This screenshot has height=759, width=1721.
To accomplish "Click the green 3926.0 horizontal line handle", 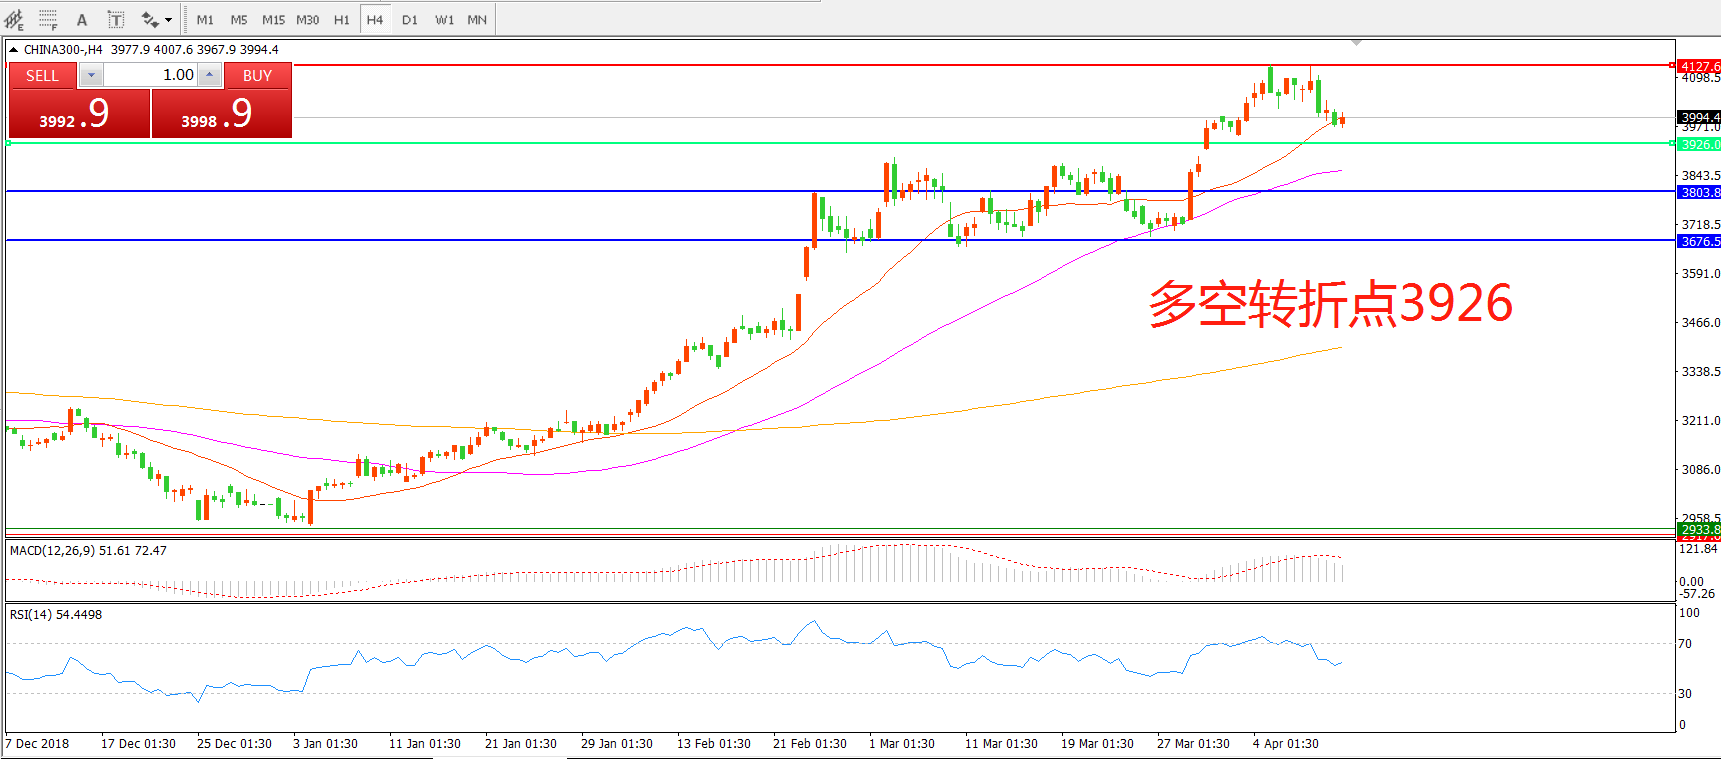I will click(1672, 143).
